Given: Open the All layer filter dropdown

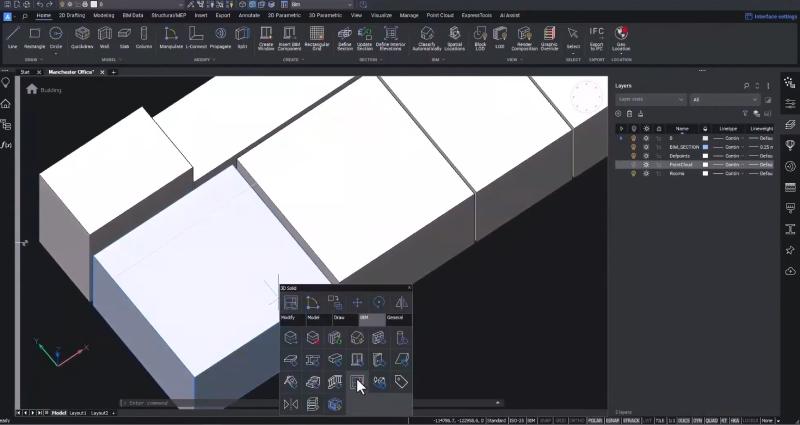Looking at the screenshot, I should point(724,99).
